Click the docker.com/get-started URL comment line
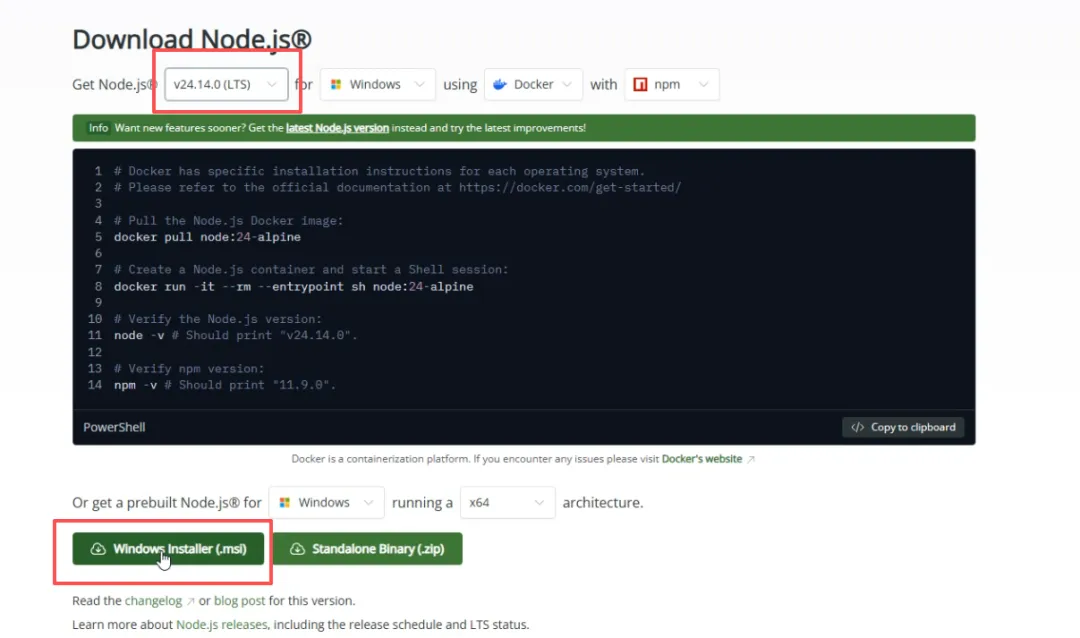This screenshot has width=1080, height=638. [397, 187]
